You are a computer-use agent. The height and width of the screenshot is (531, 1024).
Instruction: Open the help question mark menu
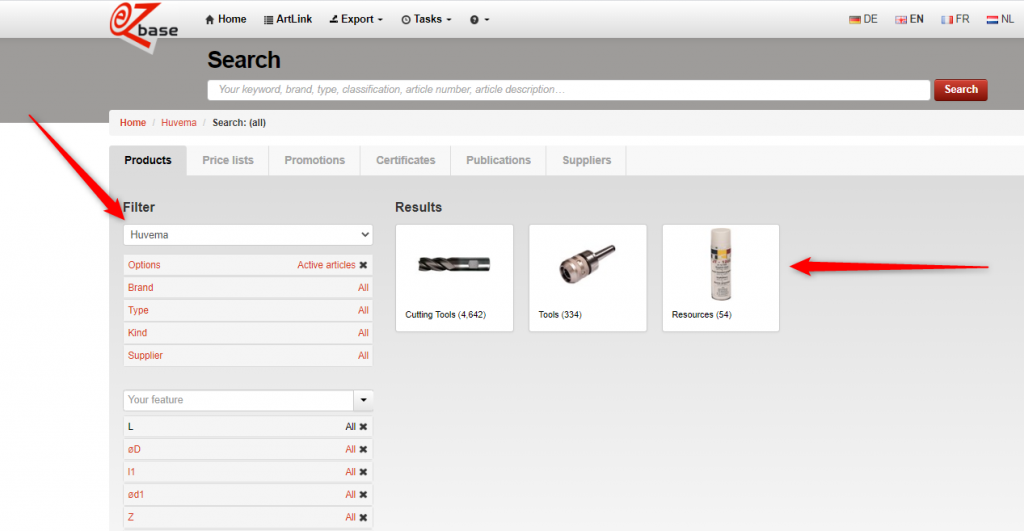(x=479, y=19)
